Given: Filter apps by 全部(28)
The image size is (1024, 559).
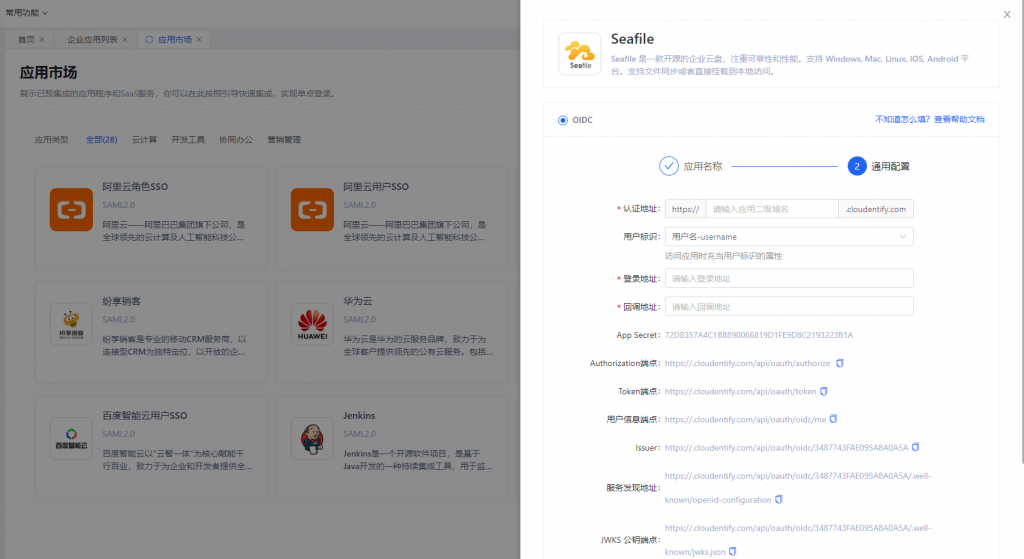Looking at the screenshot, I should [x=101, y=140].
